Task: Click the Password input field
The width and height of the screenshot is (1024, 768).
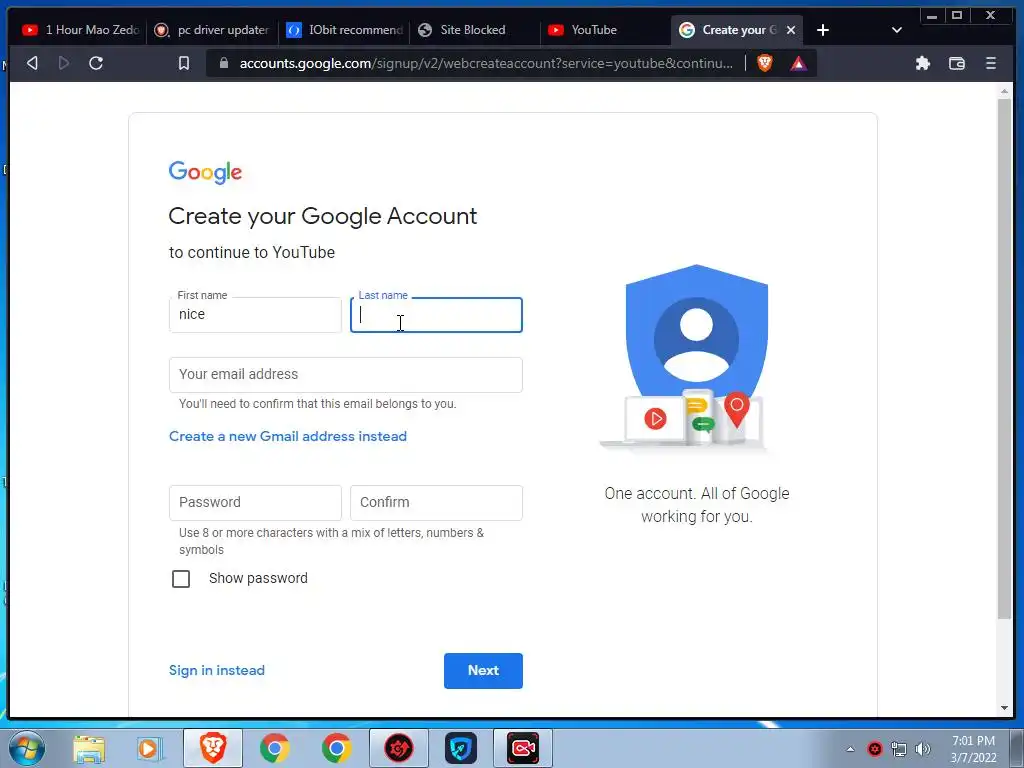Action: pos(255,503)
